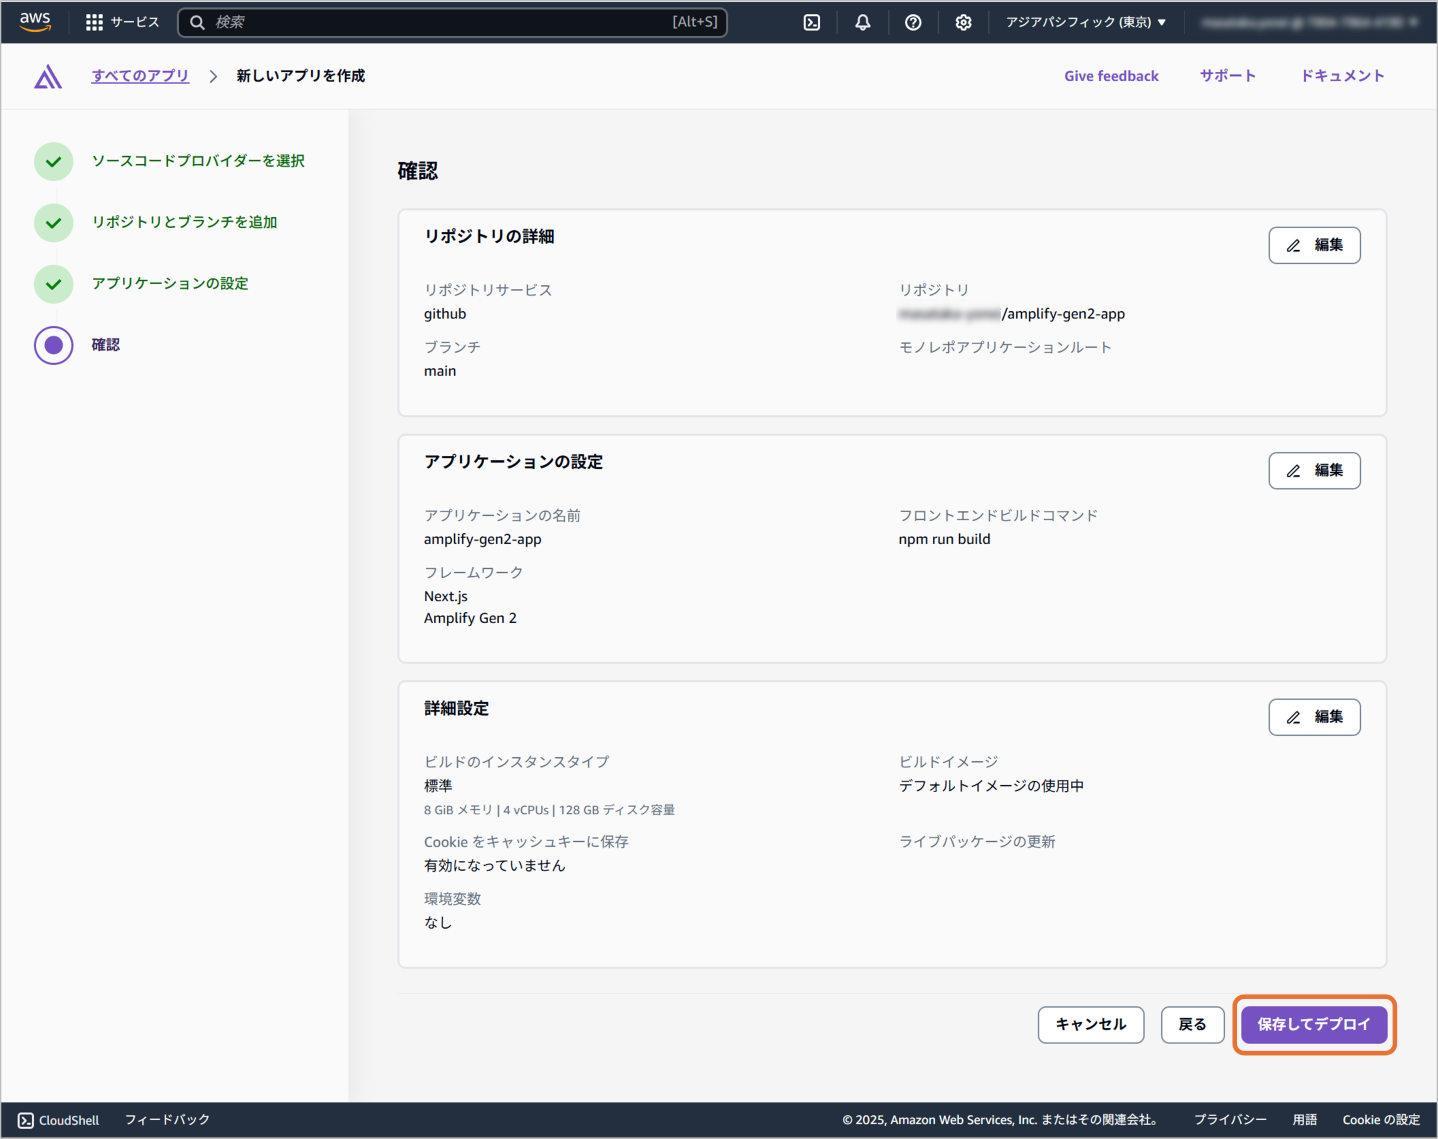Click the current-step circle icon for 確認
This screenshot has width=1438, height=1139.
pos(54,345)
